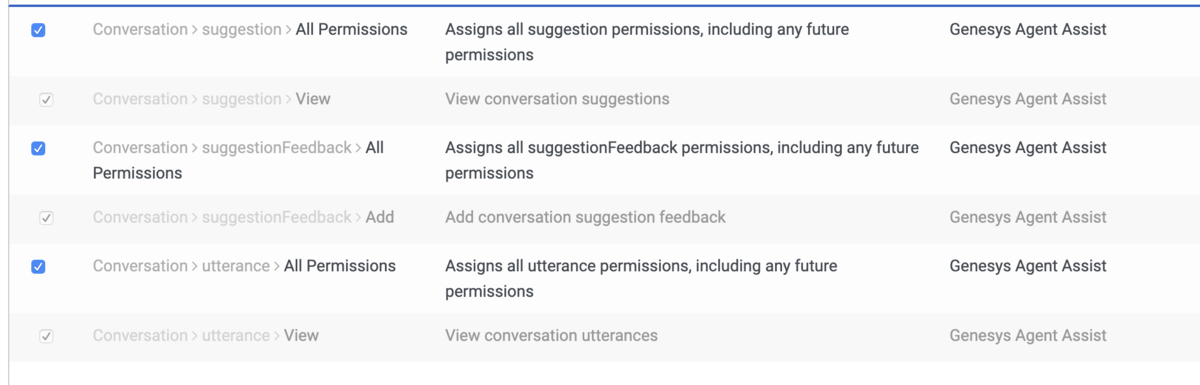Screen dimensions: 1200x385
Task: Click 'View conversation utterances' description text
Action: coord(551,335)
